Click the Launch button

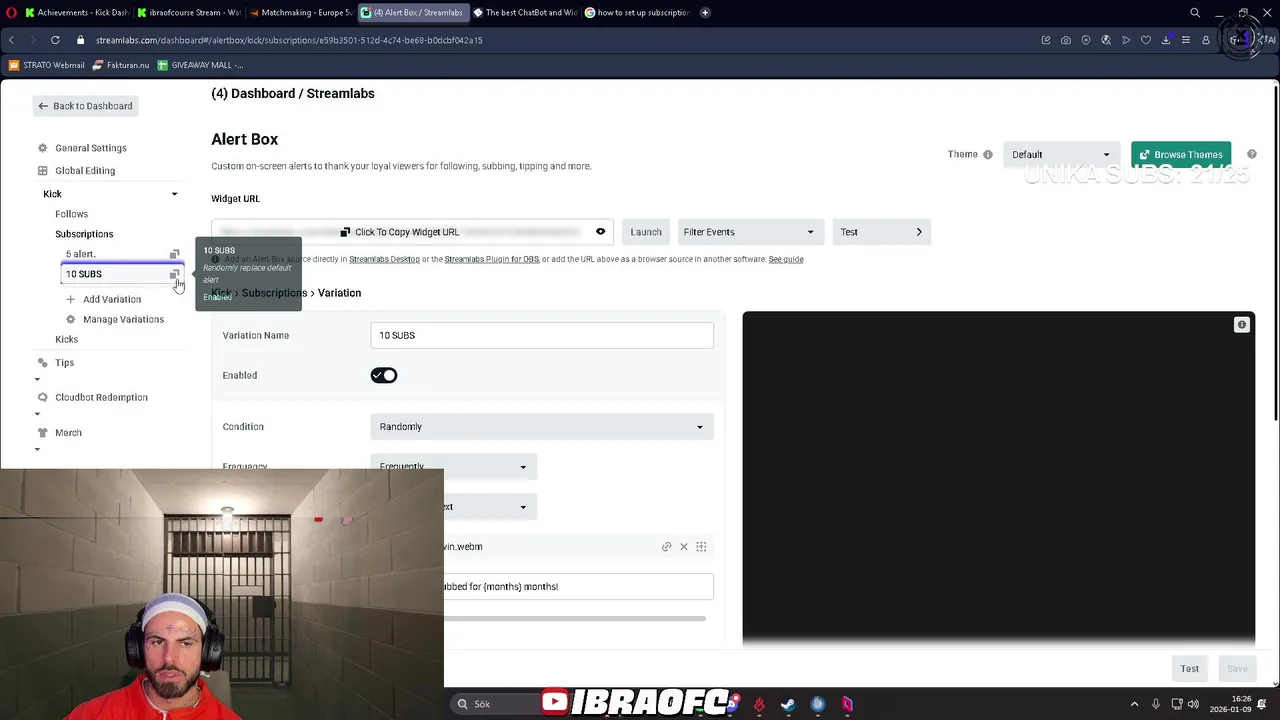click(646, 232)
